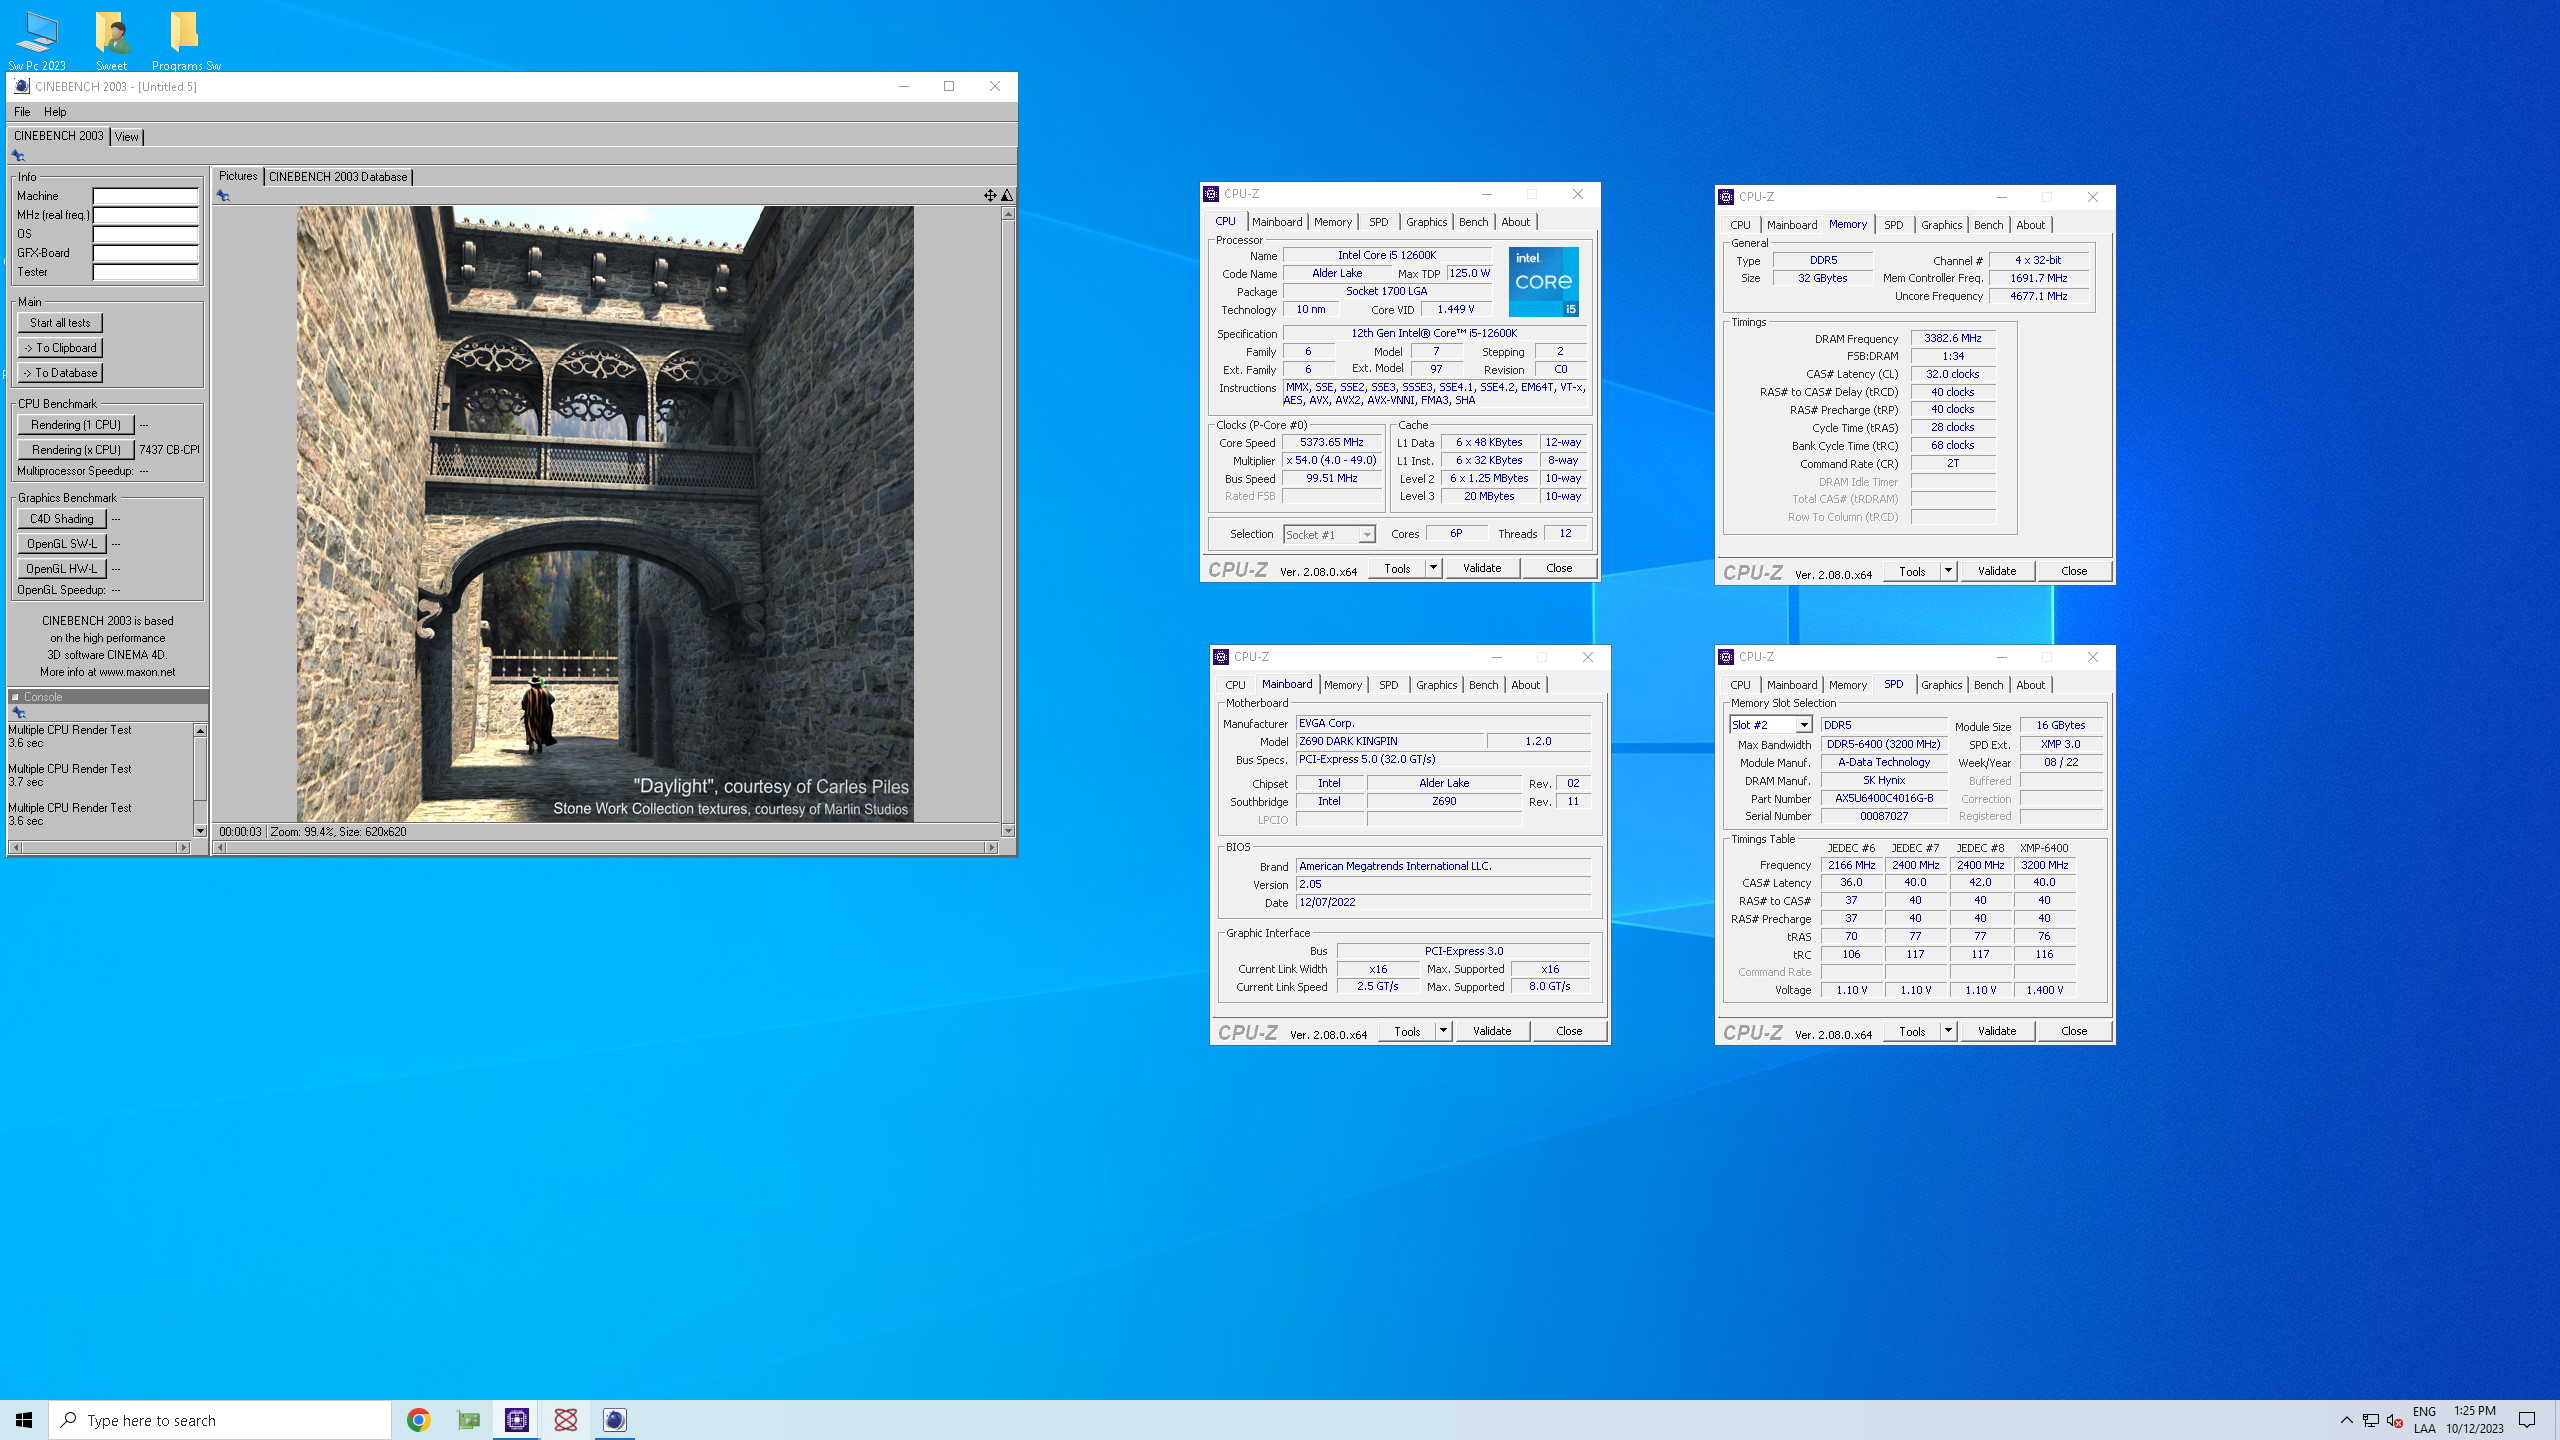Open volume control tray icon
The height and width of the screenshot is (1440, 2560).
tap(2395, 1420)
